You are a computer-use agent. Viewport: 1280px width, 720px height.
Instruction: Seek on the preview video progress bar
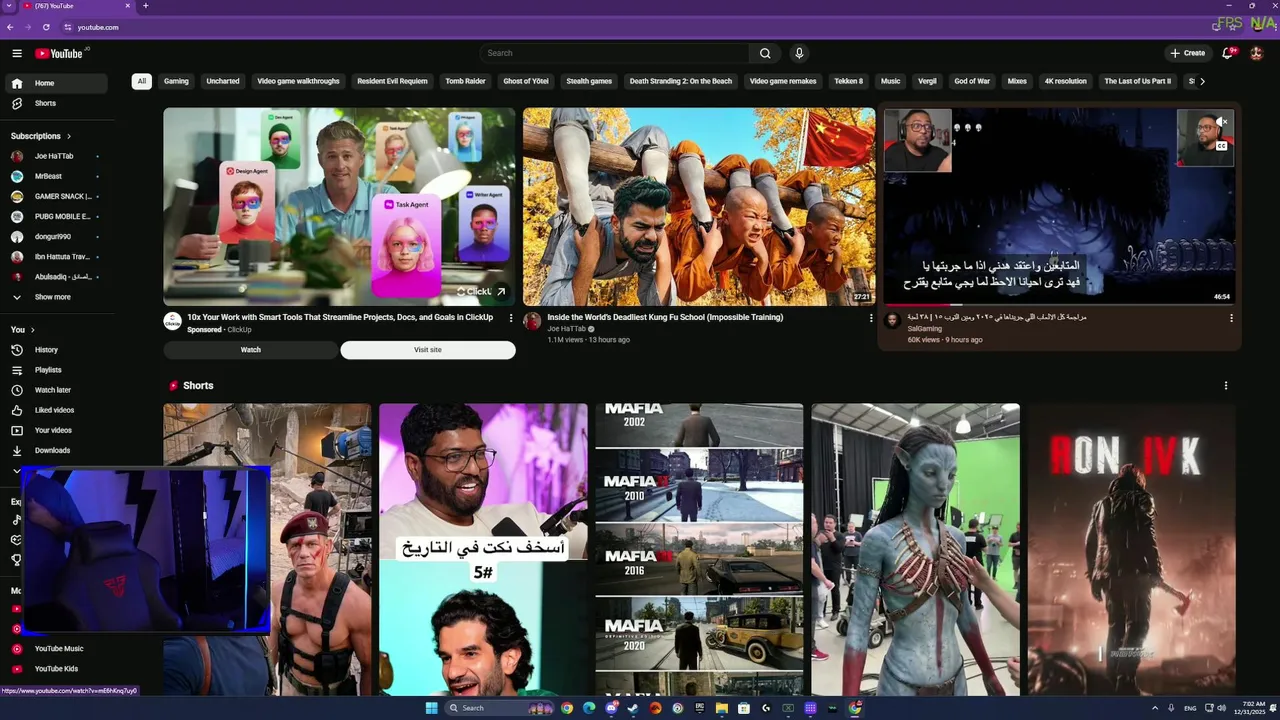1059,304
